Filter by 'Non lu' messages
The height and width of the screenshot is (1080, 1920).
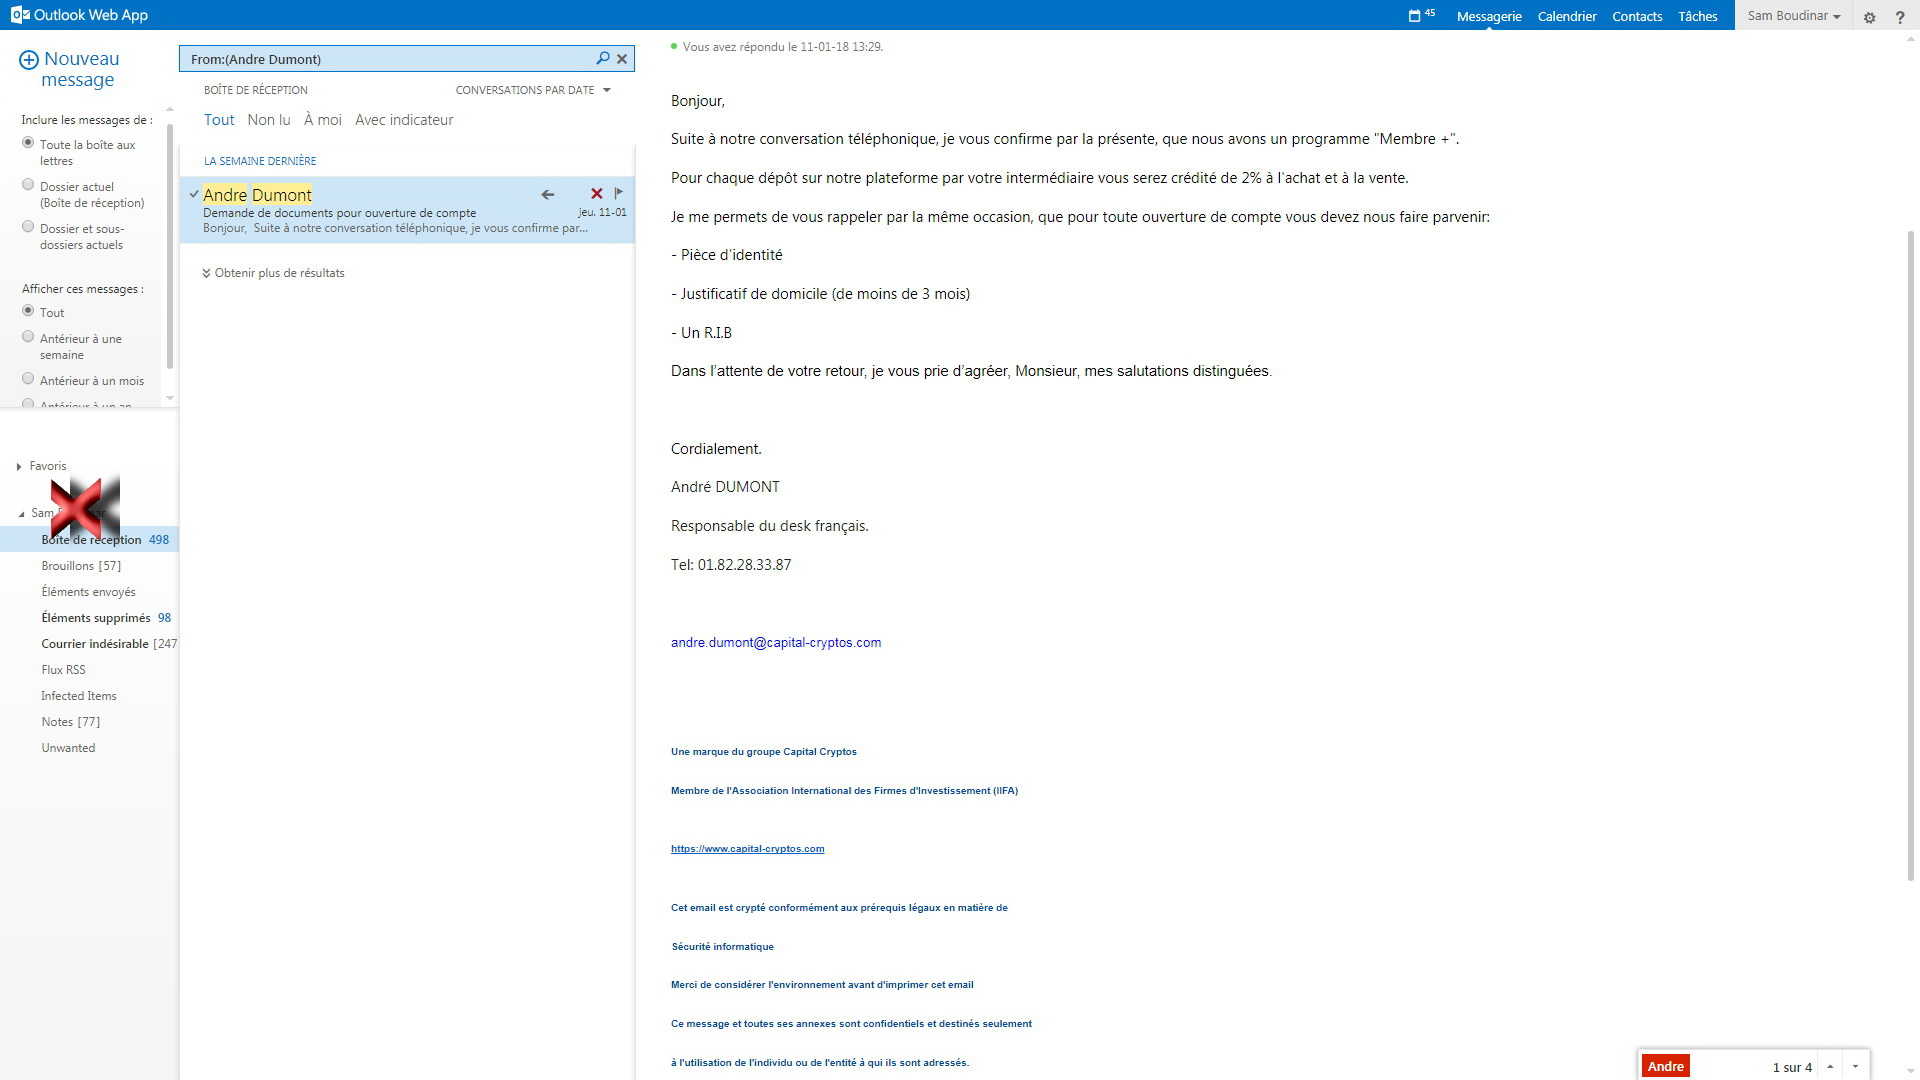click(x=269, y=120)
